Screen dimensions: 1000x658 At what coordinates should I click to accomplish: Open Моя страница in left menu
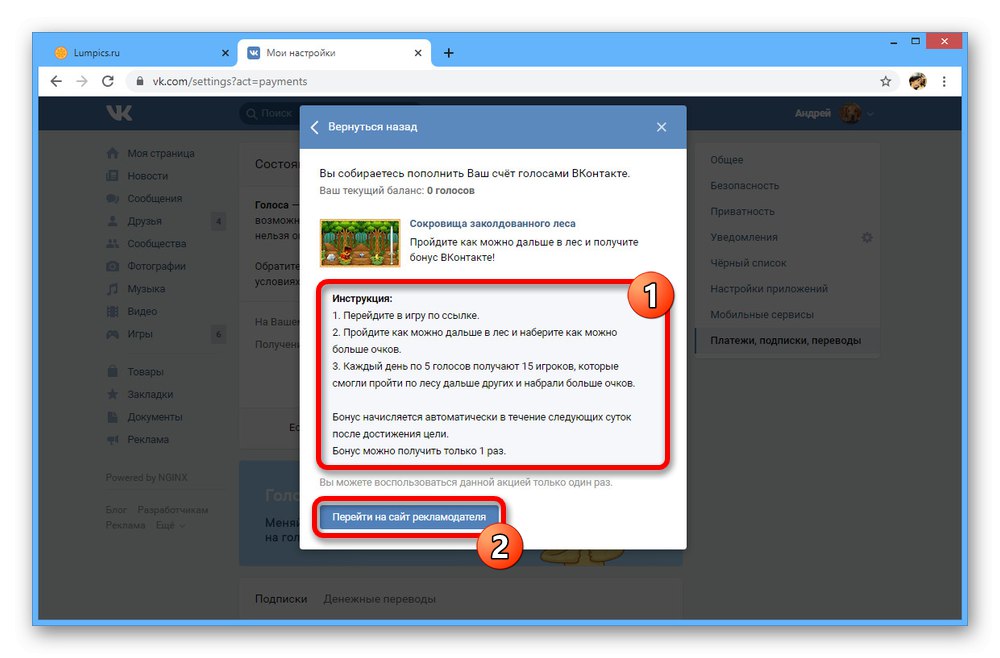coord(161,153)
